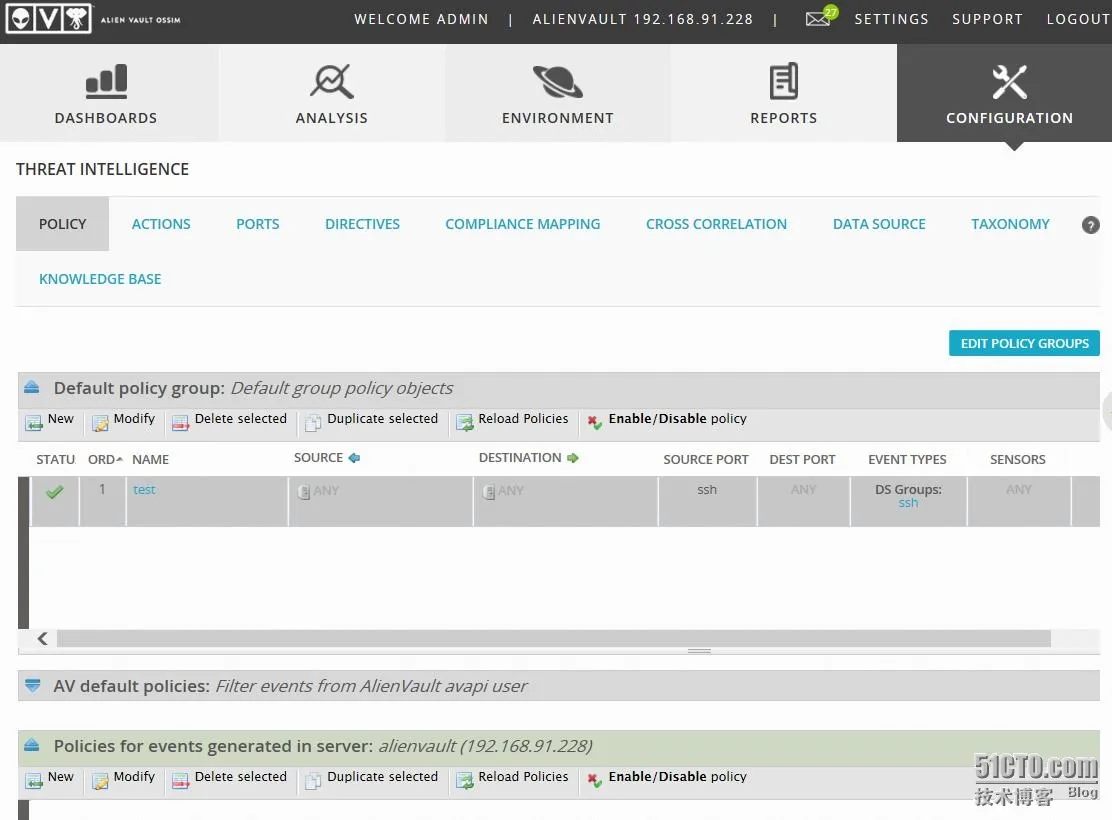Click Reload Policies in server policies toolbar

512,778
